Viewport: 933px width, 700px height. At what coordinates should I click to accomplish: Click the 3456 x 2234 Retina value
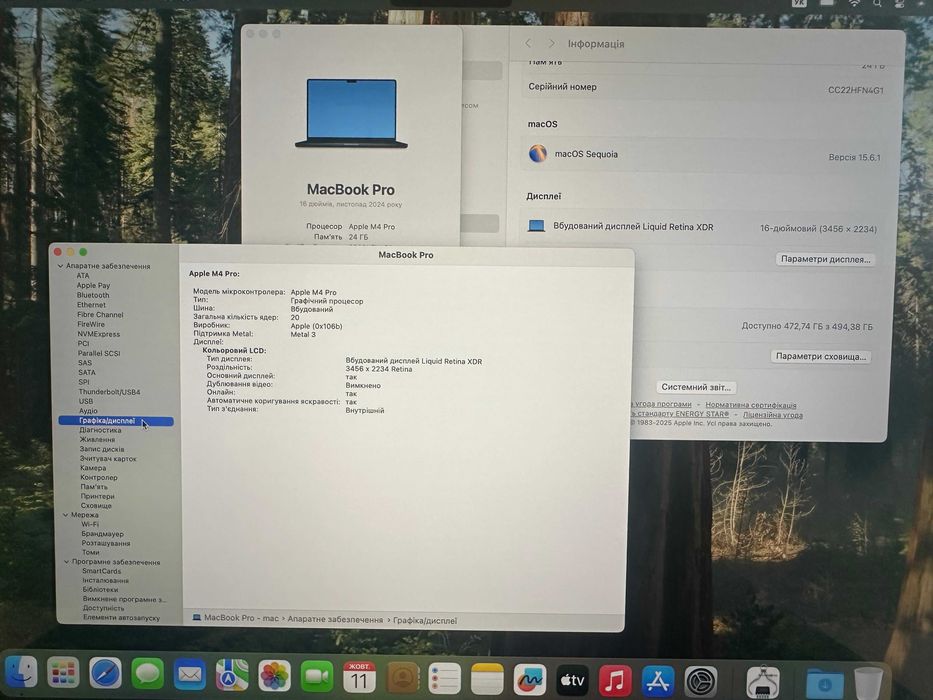click(x=379, y=369)
